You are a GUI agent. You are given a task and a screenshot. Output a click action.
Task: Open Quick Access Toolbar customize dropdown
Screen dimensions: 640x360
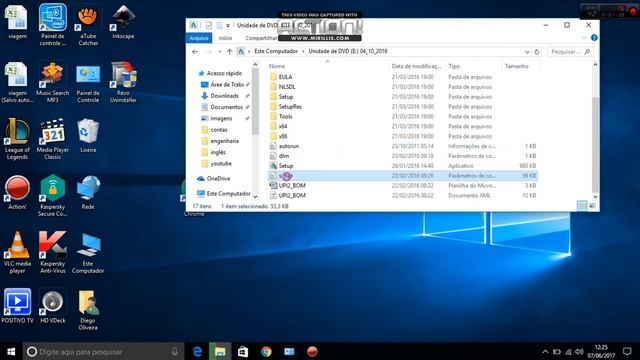(228, 26)
